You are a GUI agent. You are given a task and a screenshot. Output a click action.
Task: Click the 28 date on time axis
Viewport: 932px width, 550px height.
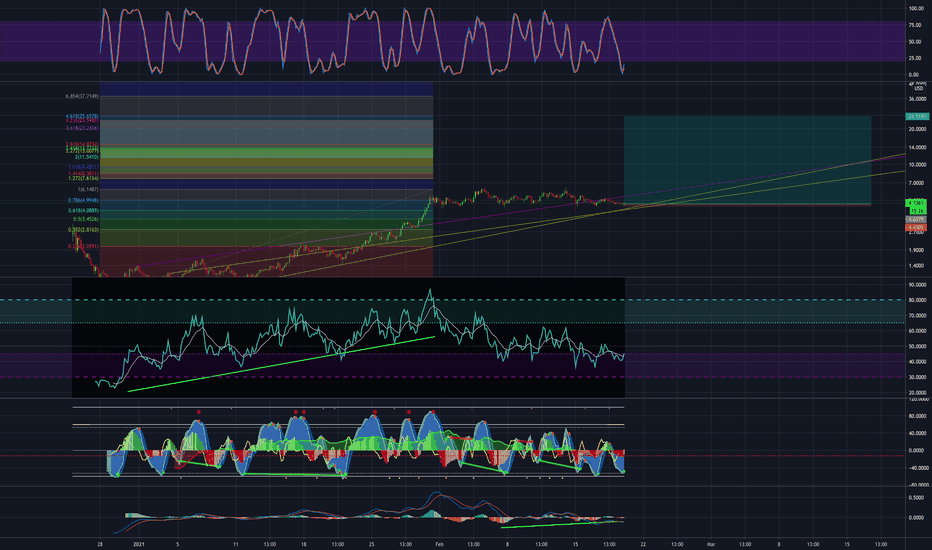pyautogui.click(x=100, y=544)
